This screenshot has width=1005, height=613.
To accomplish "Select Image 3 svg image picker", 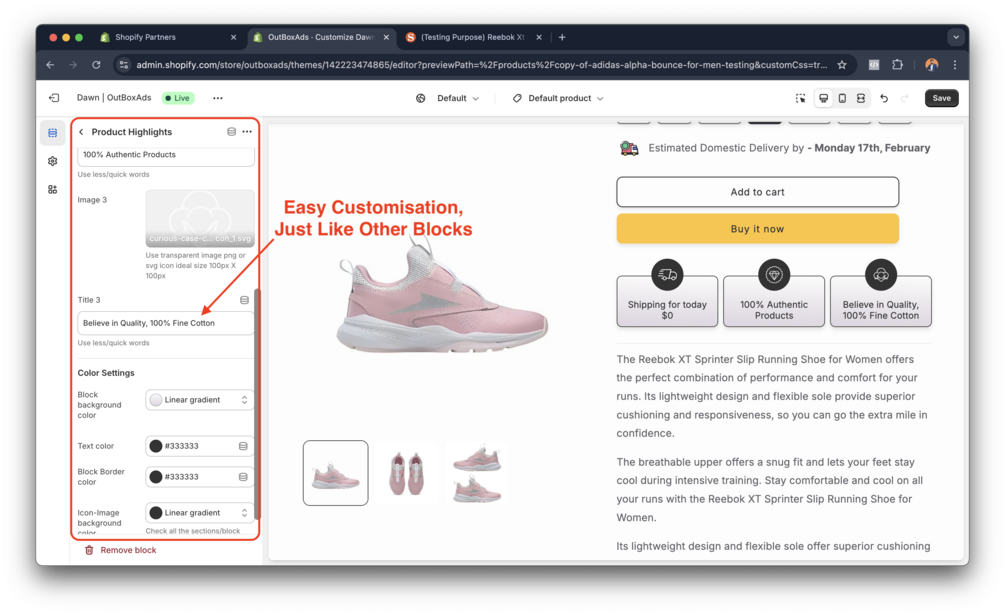I will (199, 218).
